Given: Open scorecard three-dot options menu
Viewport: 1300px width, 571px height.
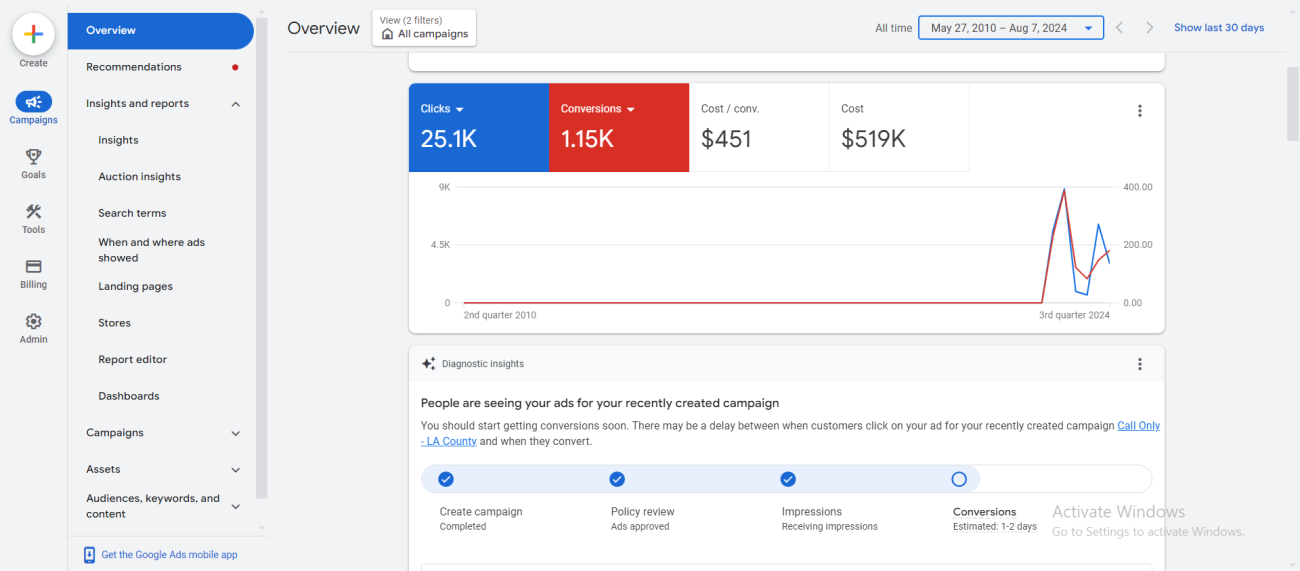Looking at the screenshot, I should coord(1139,111).
